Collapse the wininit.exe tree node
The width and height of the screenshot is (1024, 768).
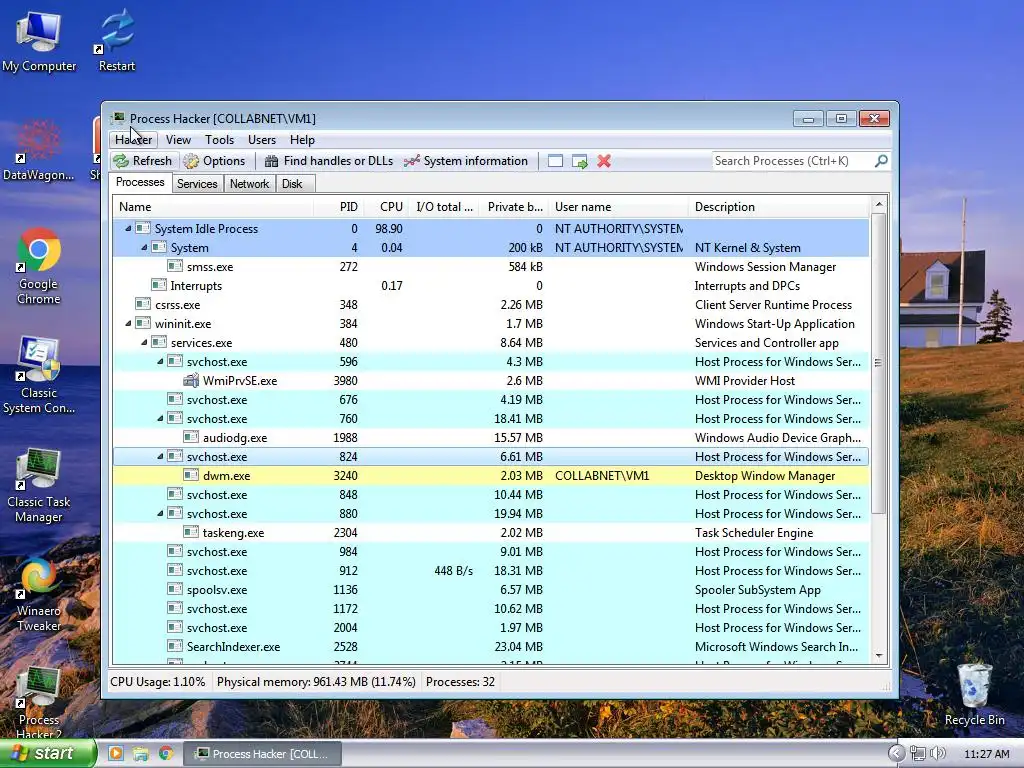(128, 323)
